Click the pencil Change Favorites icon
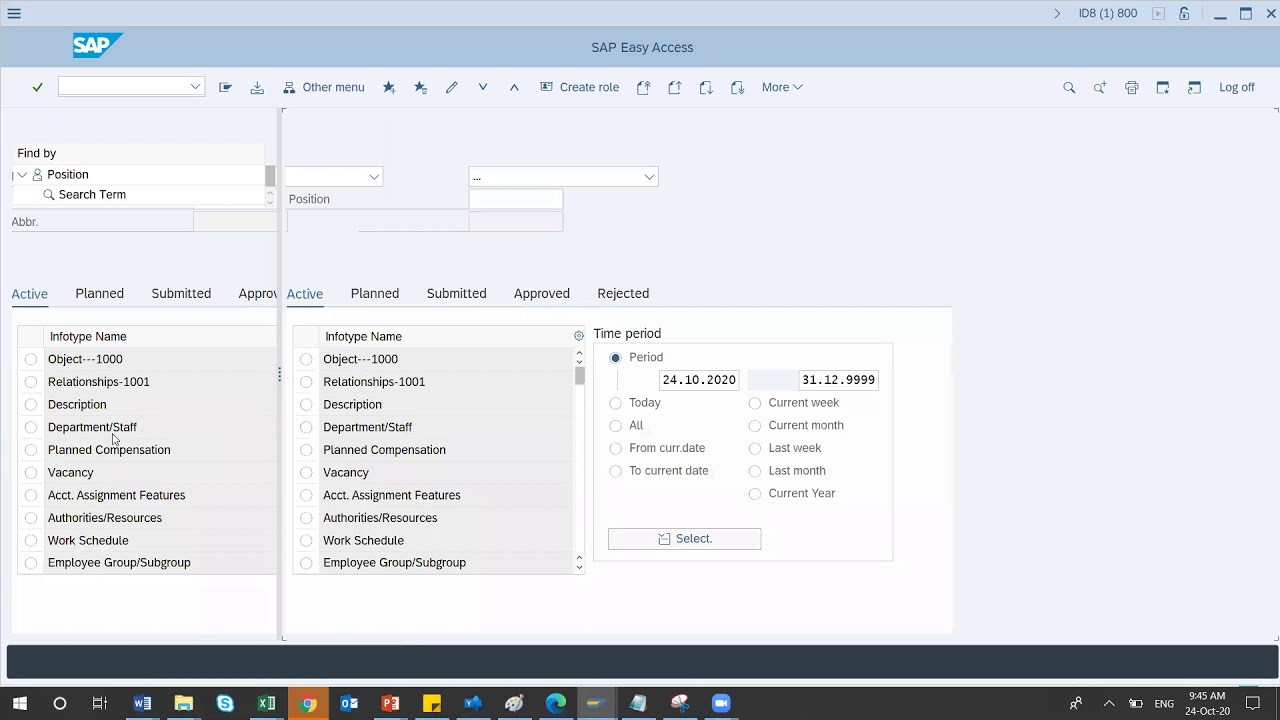The image size is (1280, 720). [452, 87]
